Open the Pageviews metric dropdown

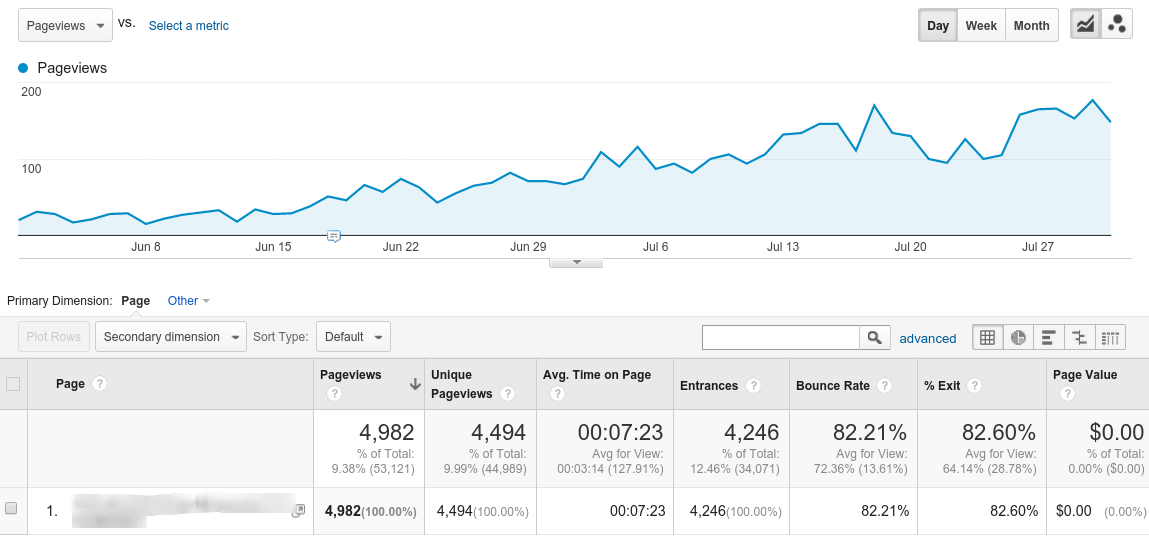tap(65, 26)
